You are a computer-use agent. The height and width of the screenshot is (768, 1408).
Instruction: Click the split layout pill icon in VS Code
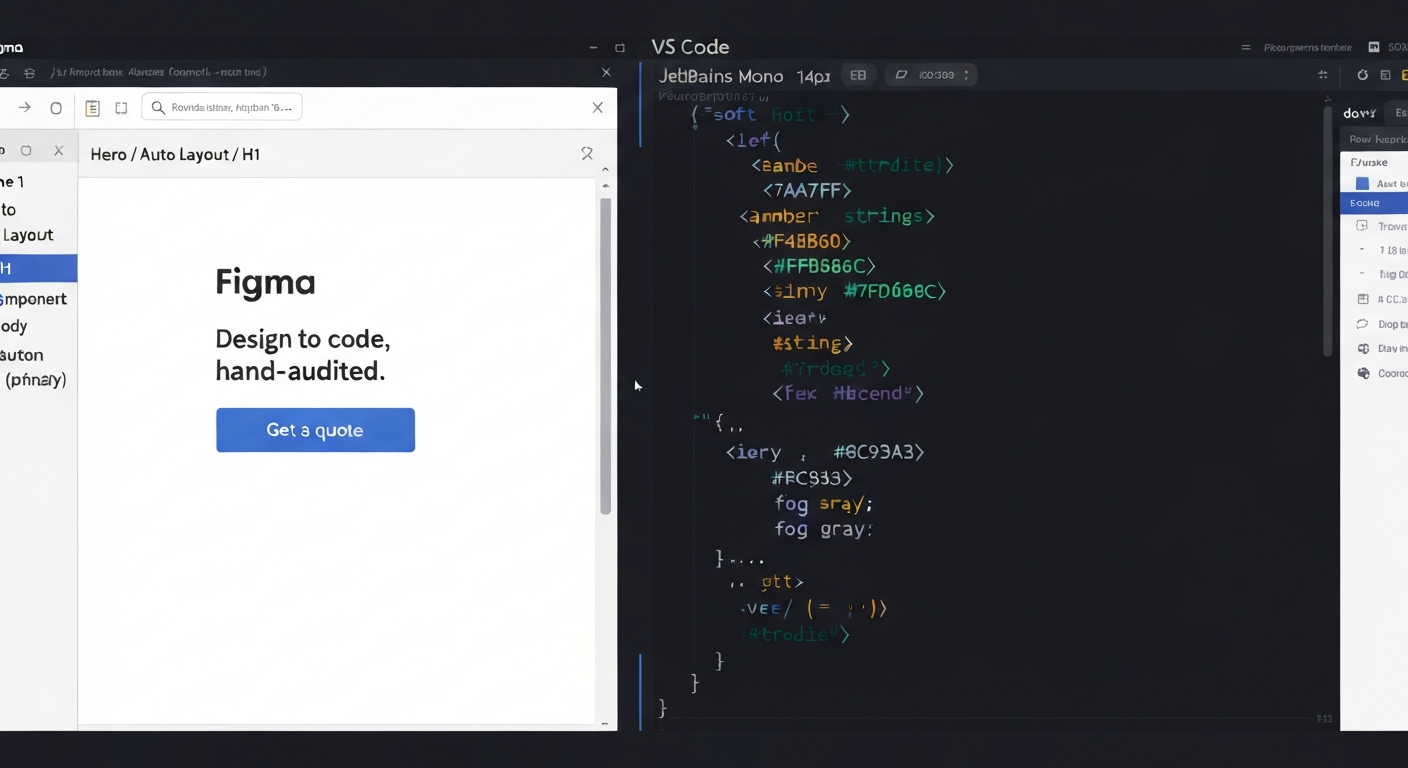point(858,75)
